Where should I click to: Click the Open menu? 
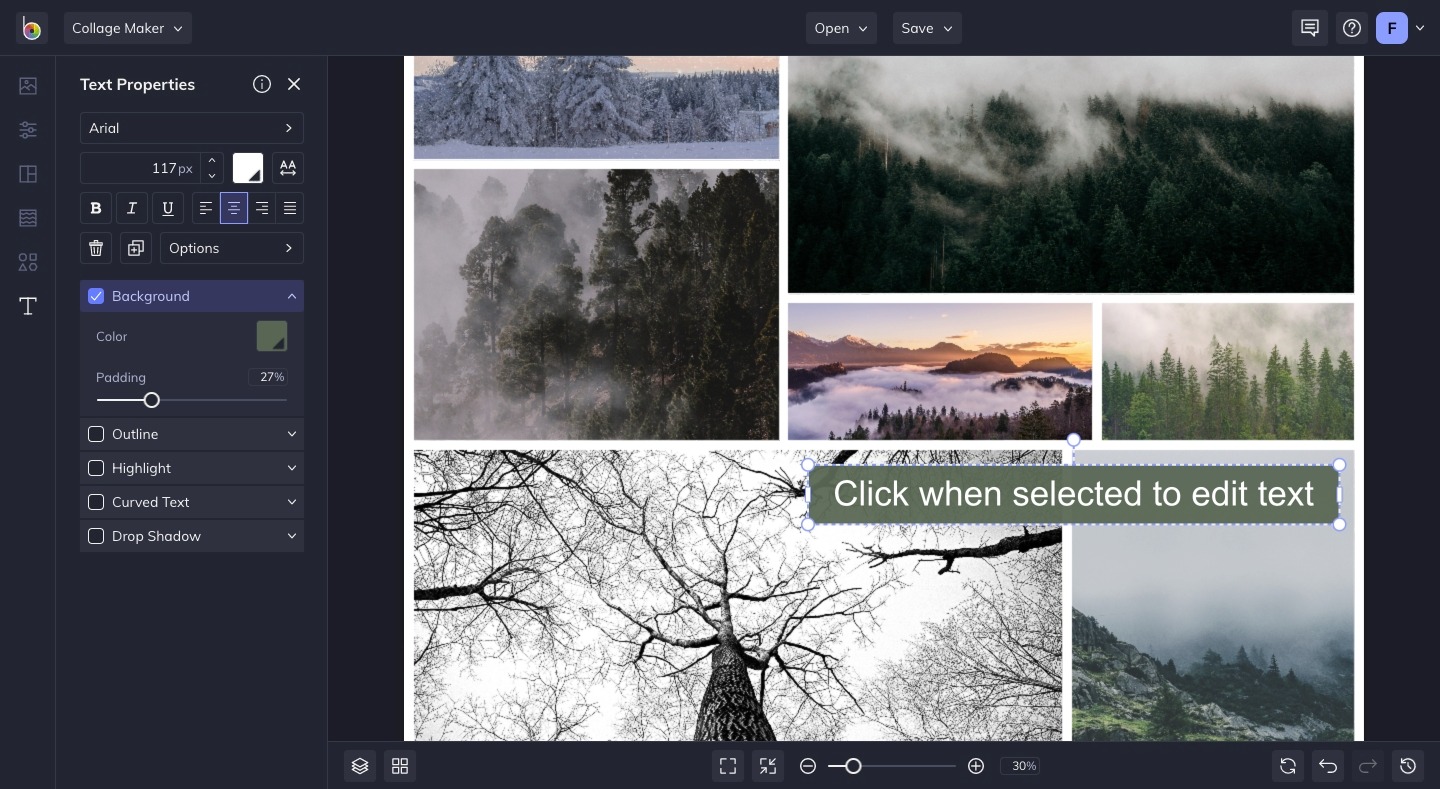click(x=841, y=28)
